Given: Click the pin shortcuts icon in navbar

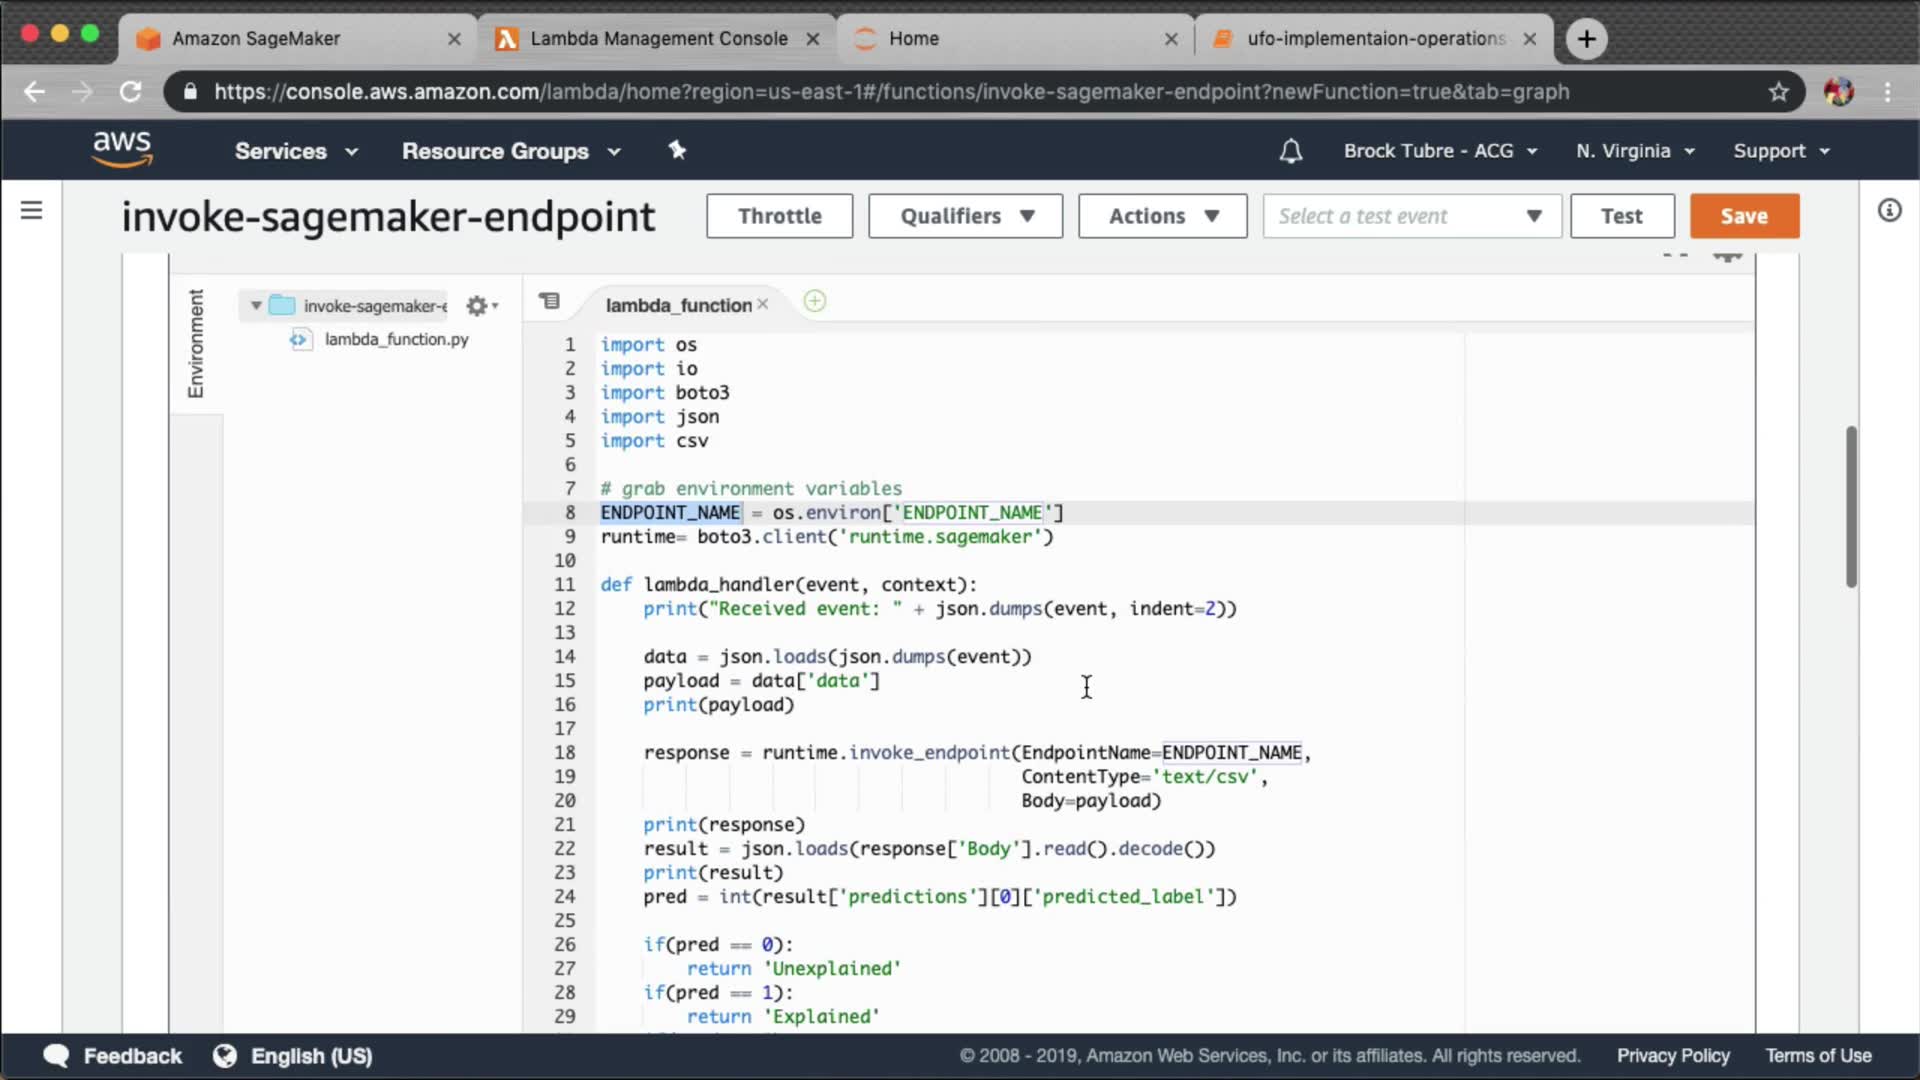Looking at the screenshot, I should 677,150.
